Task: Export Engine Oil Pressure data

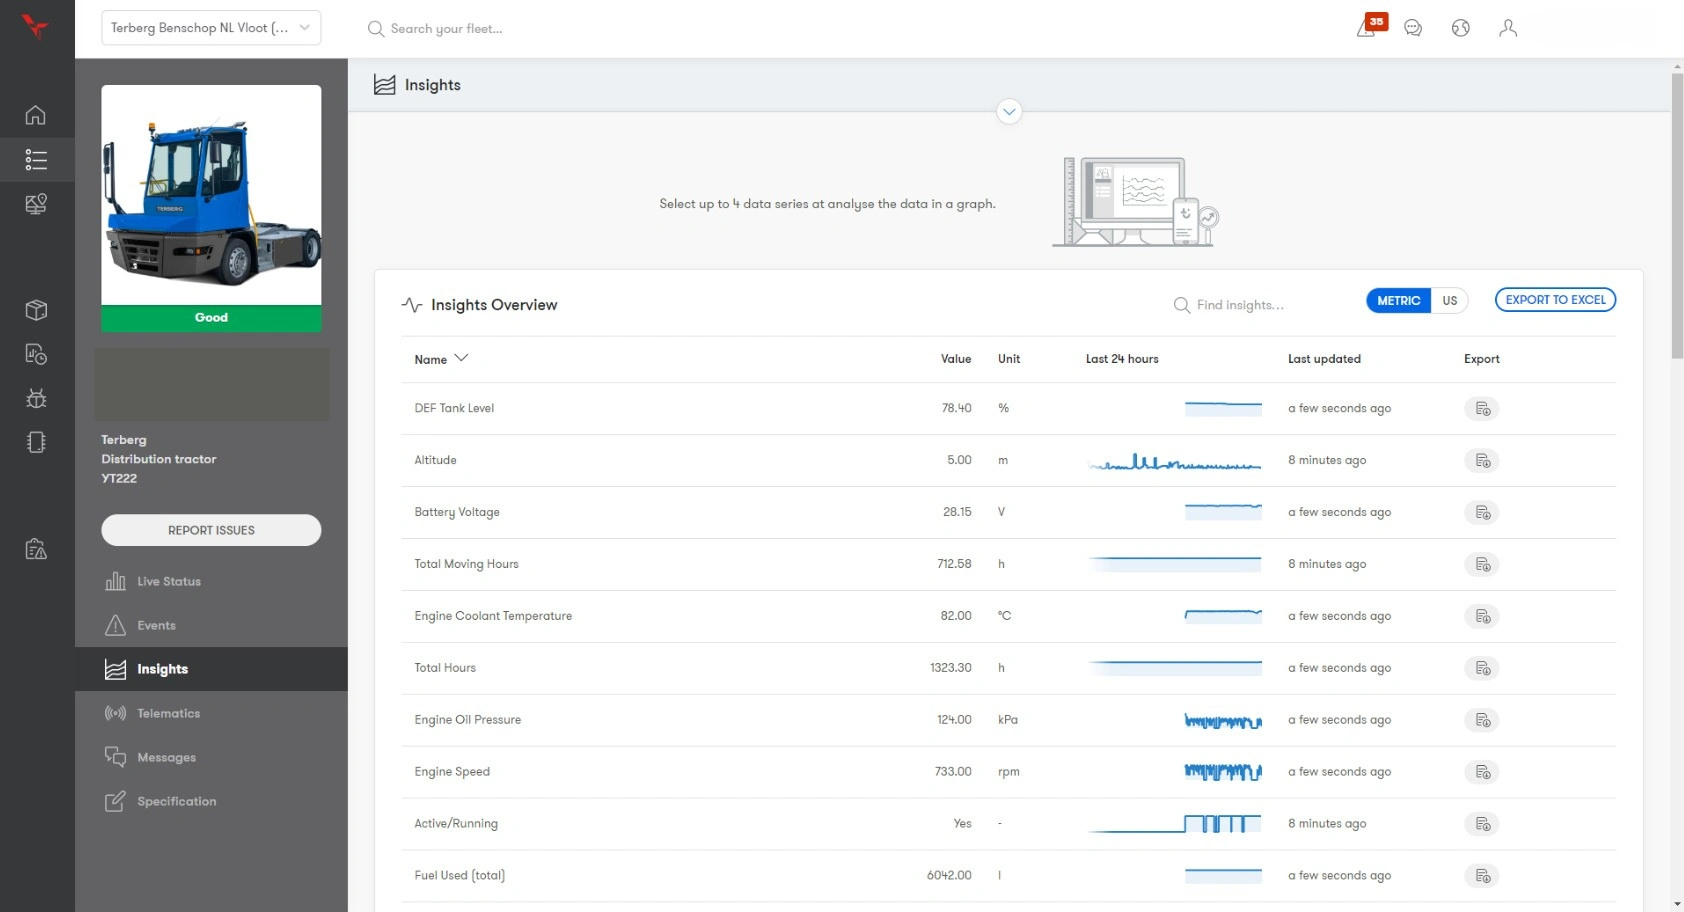Action: pos(1482,721)
